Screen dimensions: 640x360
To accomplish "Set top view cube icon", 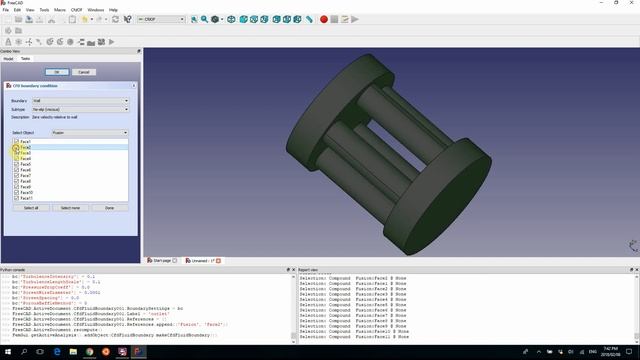I will [x=254, y=19].
